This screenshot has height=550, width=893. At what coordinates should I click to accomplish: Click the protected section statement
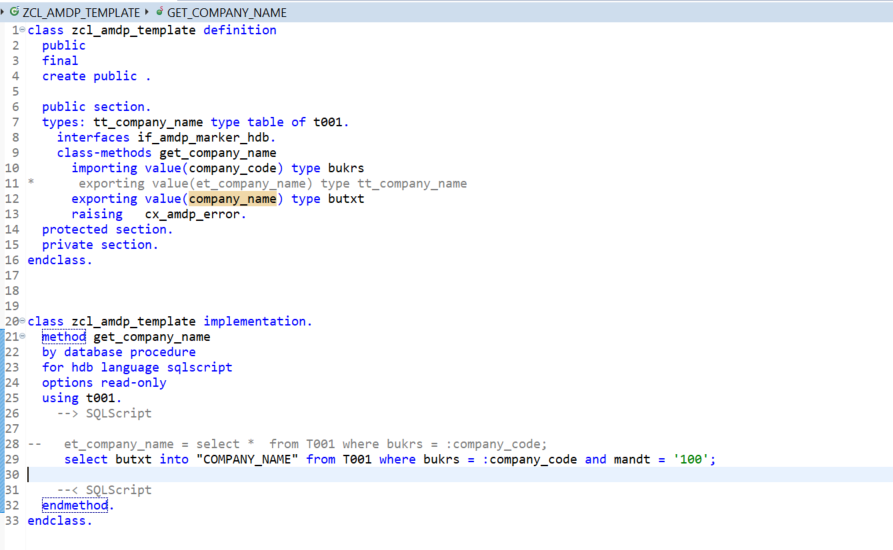pyautogui.click(x=107, y=229)
